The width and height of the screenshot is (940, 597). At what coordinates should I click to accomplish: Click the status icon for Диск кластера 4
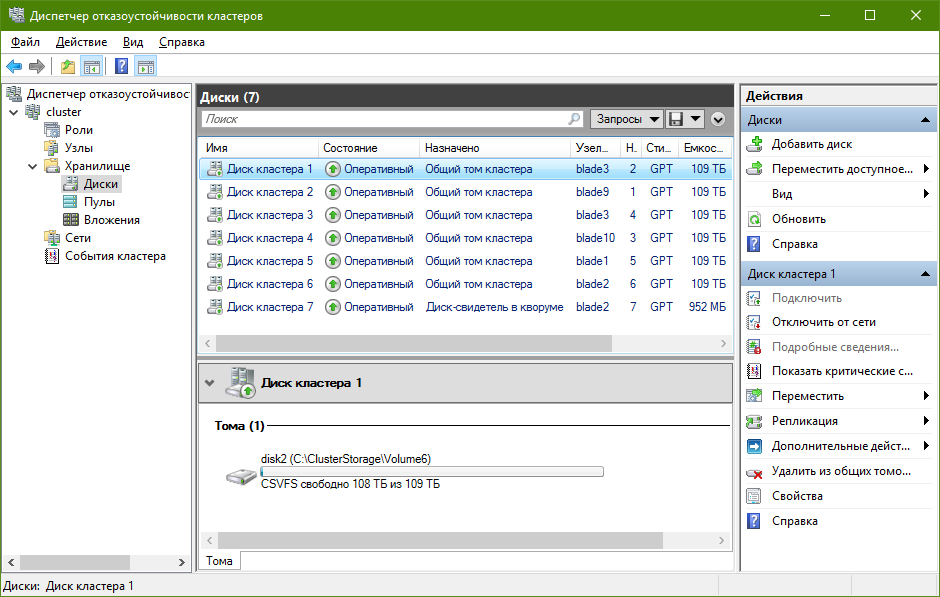(x=333, y=238)
